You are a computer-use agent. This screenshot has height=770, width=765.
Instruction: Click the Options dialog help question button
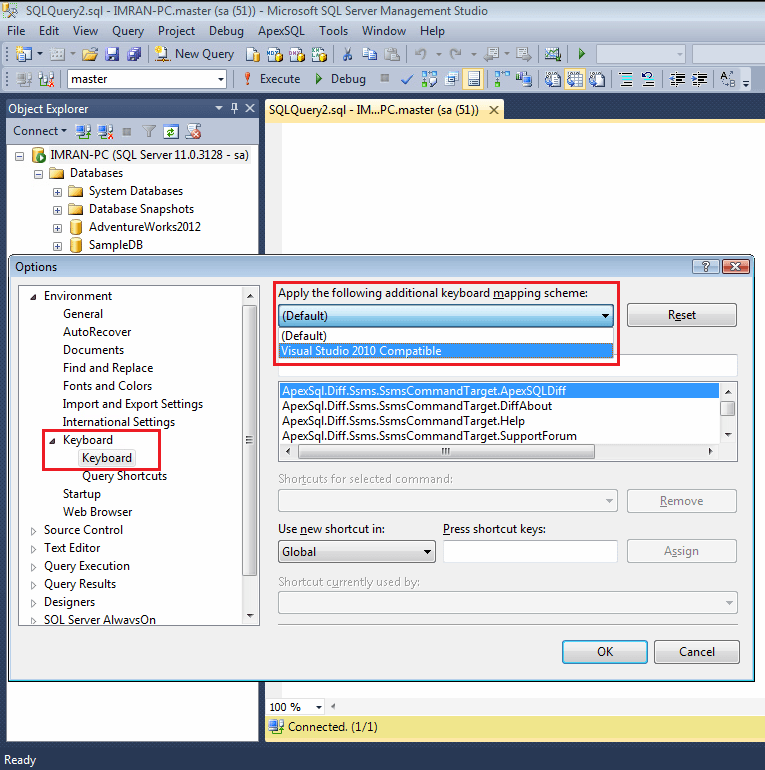tap(706, 266)
